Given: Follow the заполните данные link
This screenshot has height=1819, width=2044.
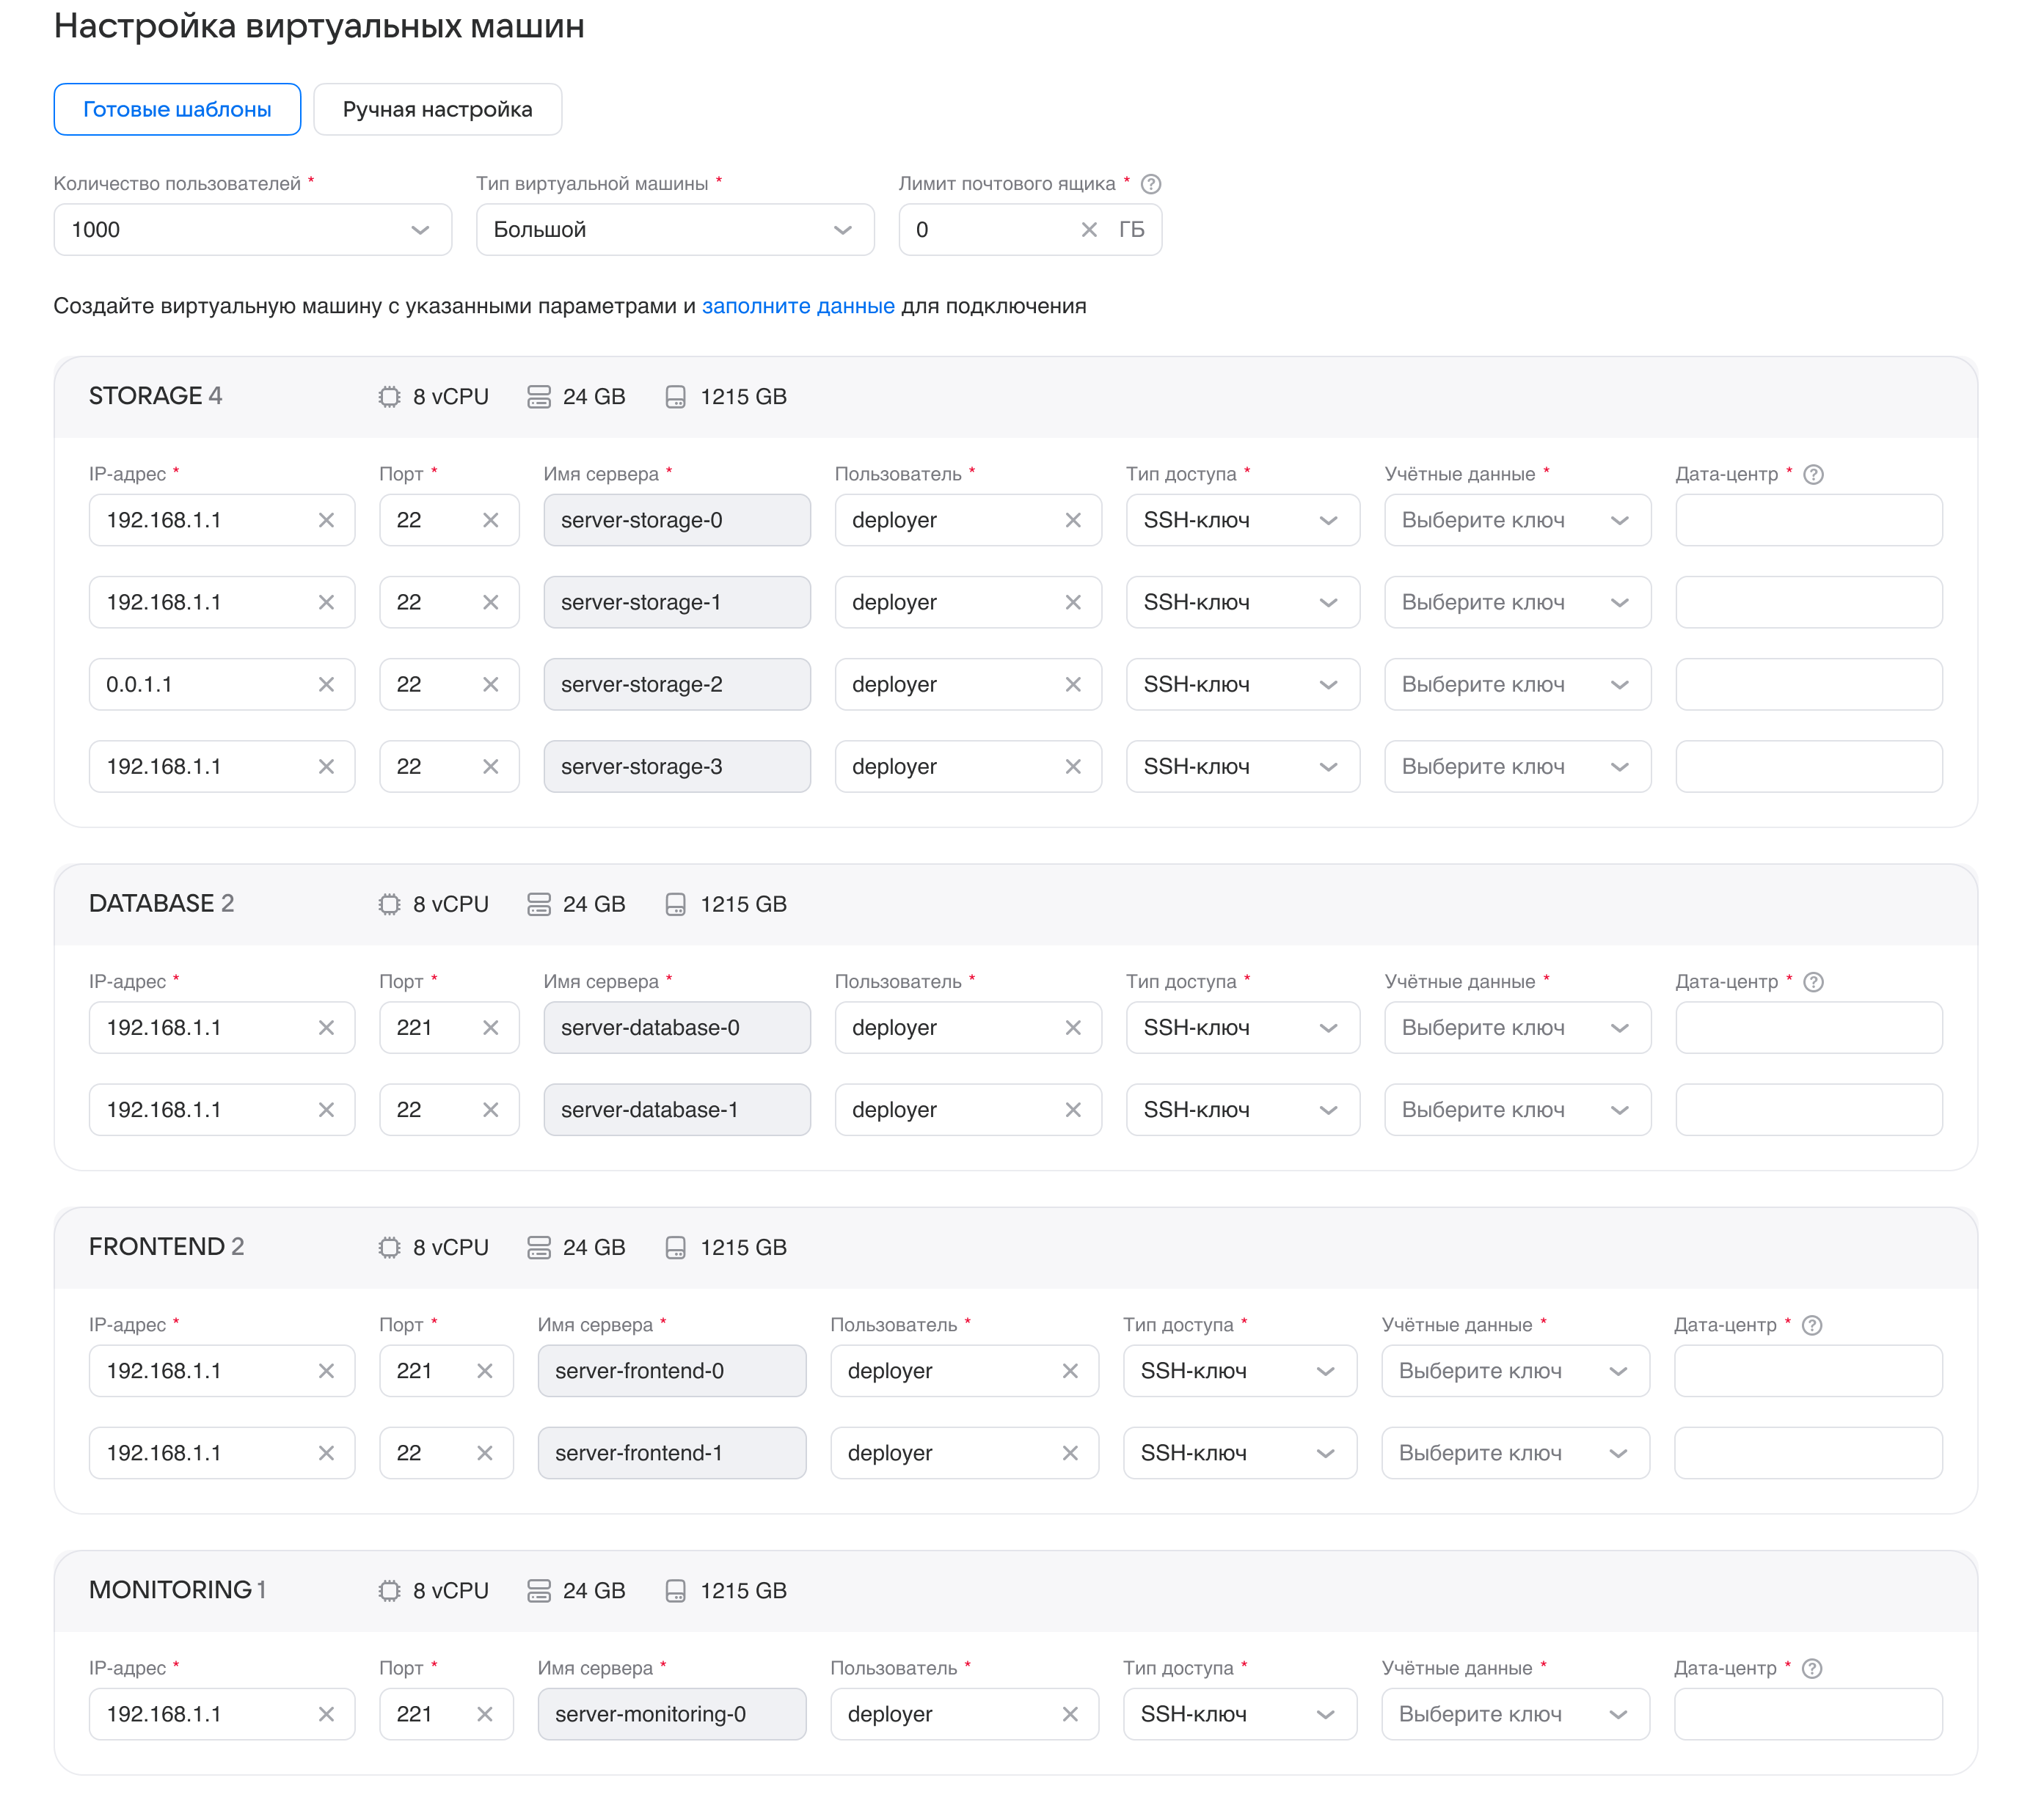Looking at the screenshot, I should click(798, 306).
